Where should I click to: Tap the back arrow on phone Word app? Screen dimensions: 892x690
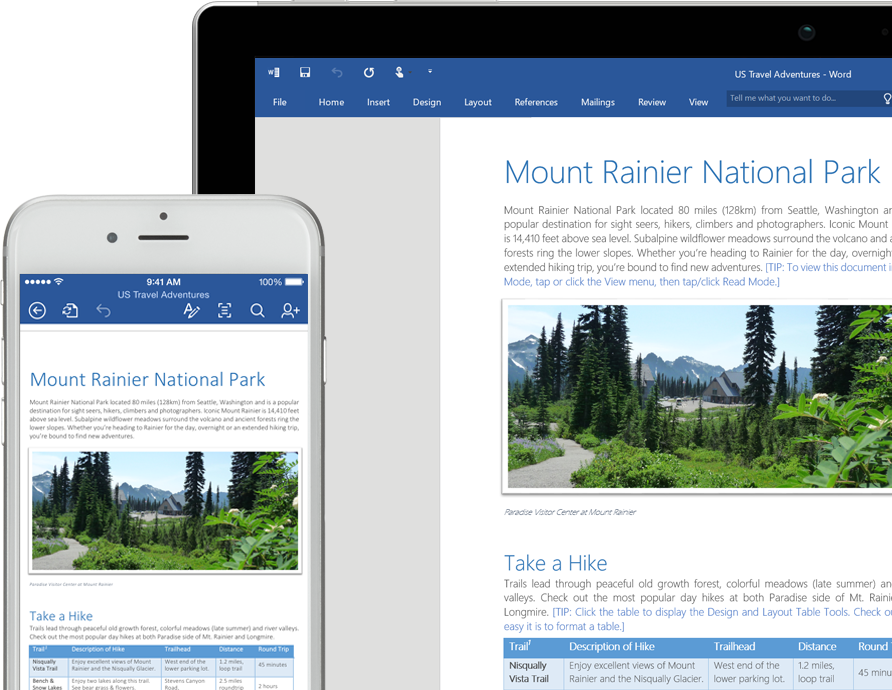(37, 311)
